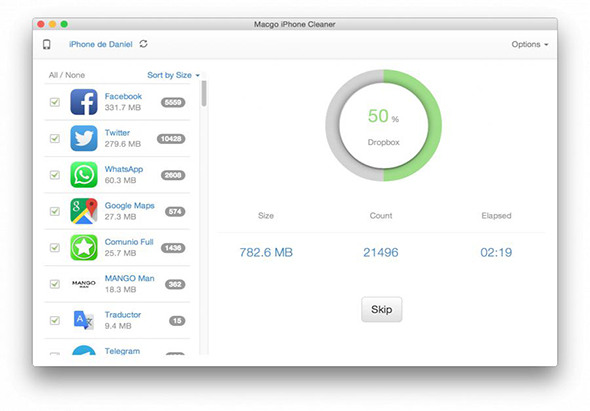The width and height of the screenshot is (590, 411).
Task: Uncheck the Google Maps checkbox
Action: tap(55, 211)
